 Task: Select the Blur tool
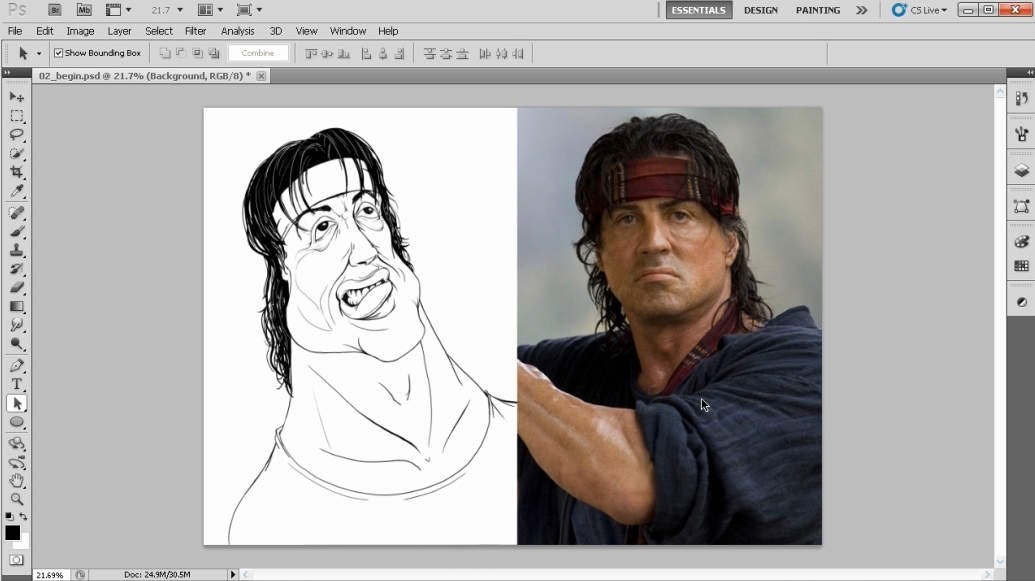[x=17, y=325]
